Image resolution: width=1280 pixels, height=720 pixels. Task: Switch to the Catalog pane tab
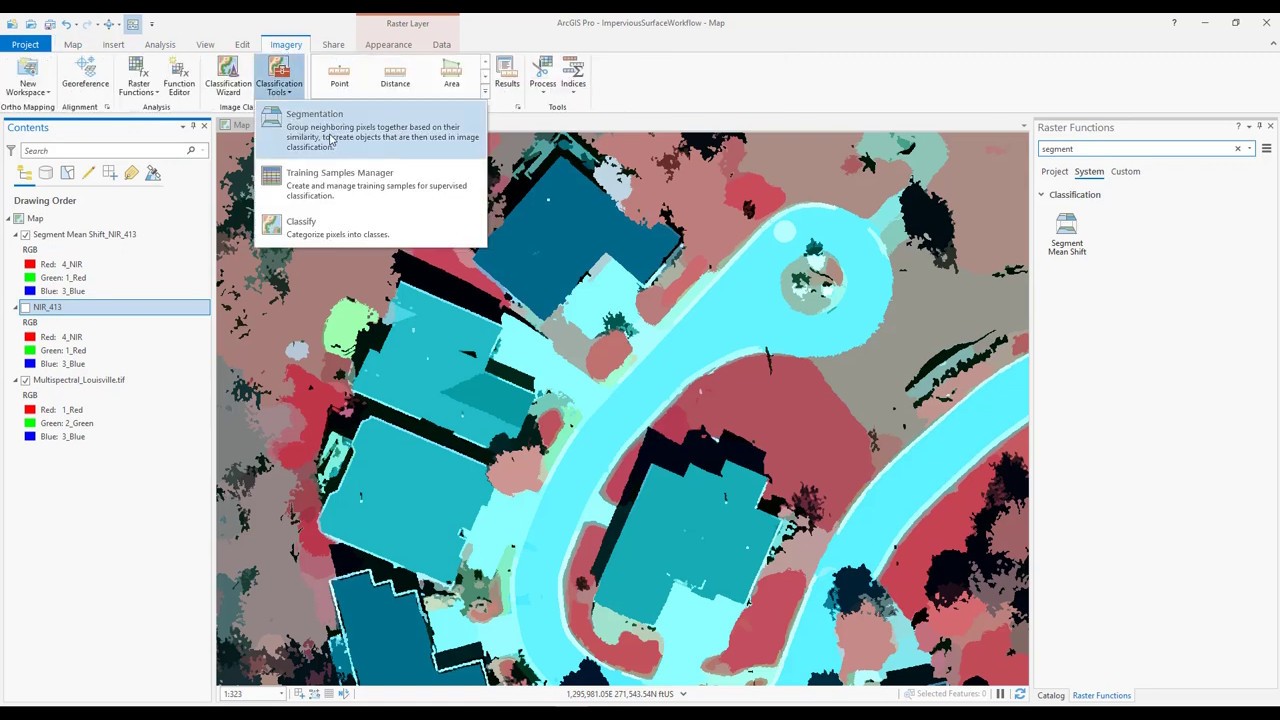click(1050, 695)
